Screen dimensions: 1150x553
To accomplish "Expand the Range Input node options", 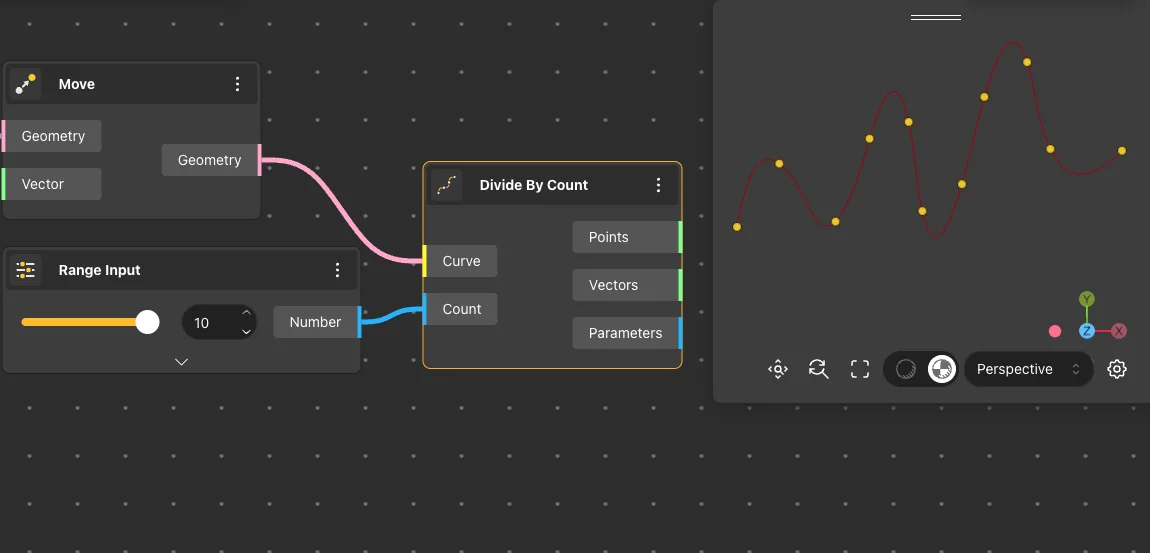I will (181, 361).
